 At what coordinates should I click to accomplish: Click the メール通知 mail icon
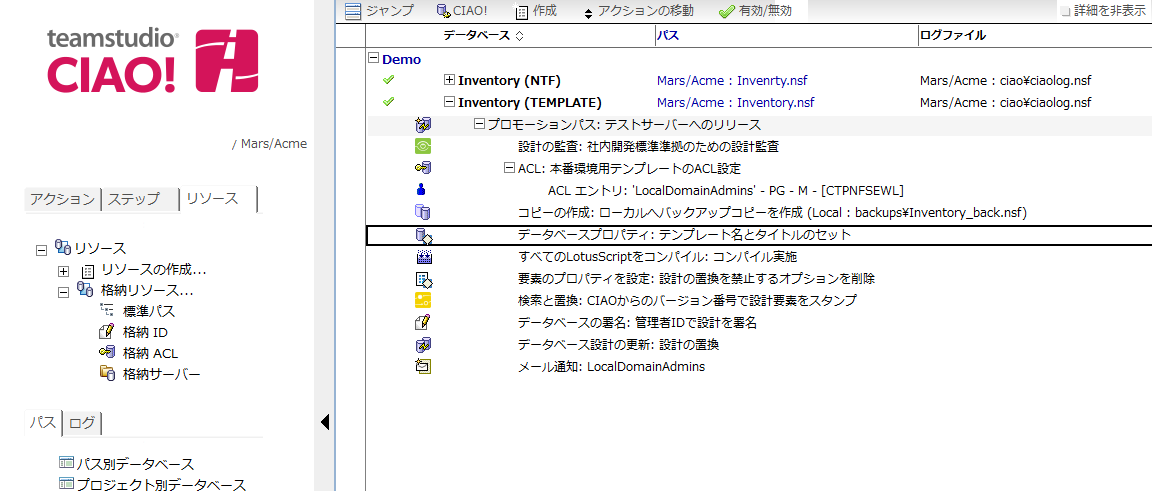pyautogui.click(x=423, y=366)
